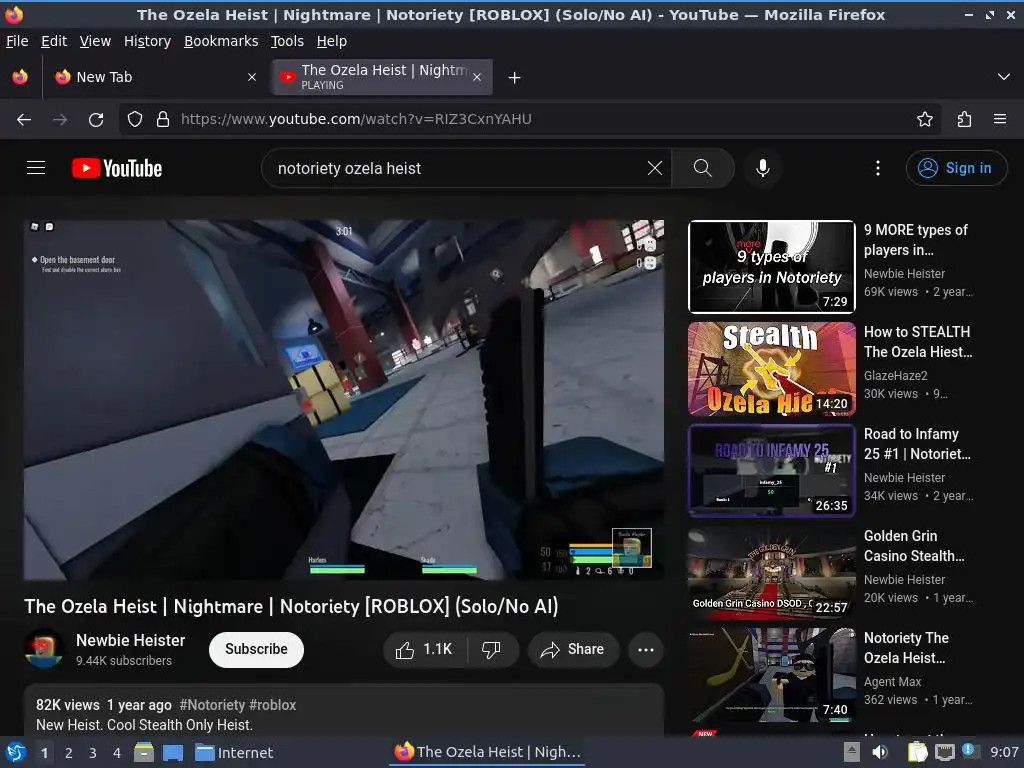The height and width of the screenshot is (768, 1024).
Task: Open 'Golden Grin Casino Stealth' title
Action: pyautogui.click(x=914, y=546)
